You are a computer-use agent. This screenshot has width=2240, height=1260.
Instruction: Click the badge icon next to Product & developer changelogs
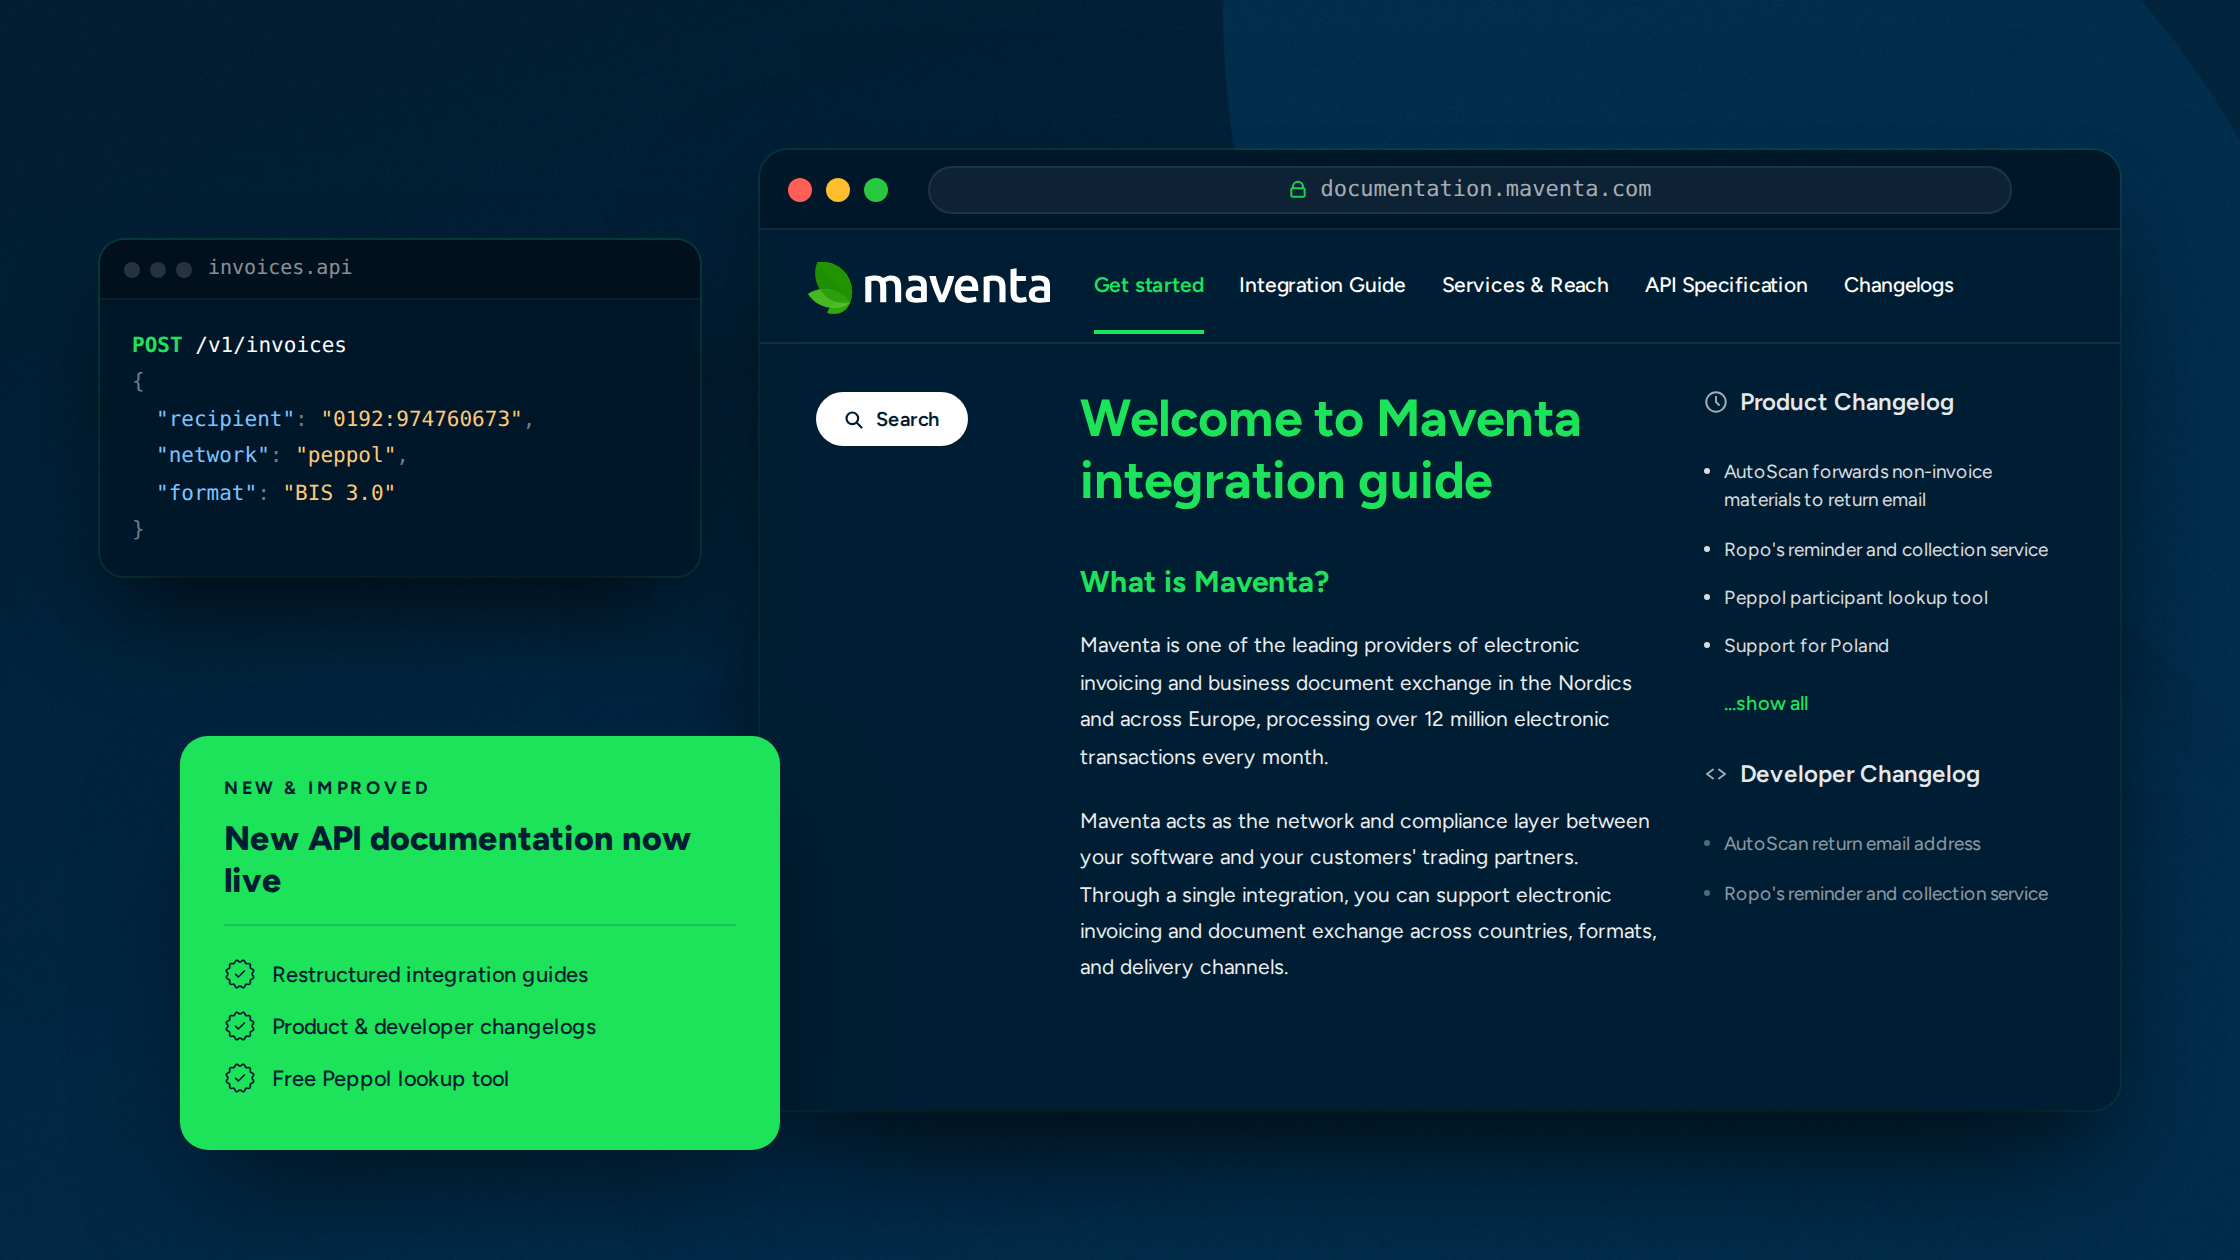[240, 1026]
